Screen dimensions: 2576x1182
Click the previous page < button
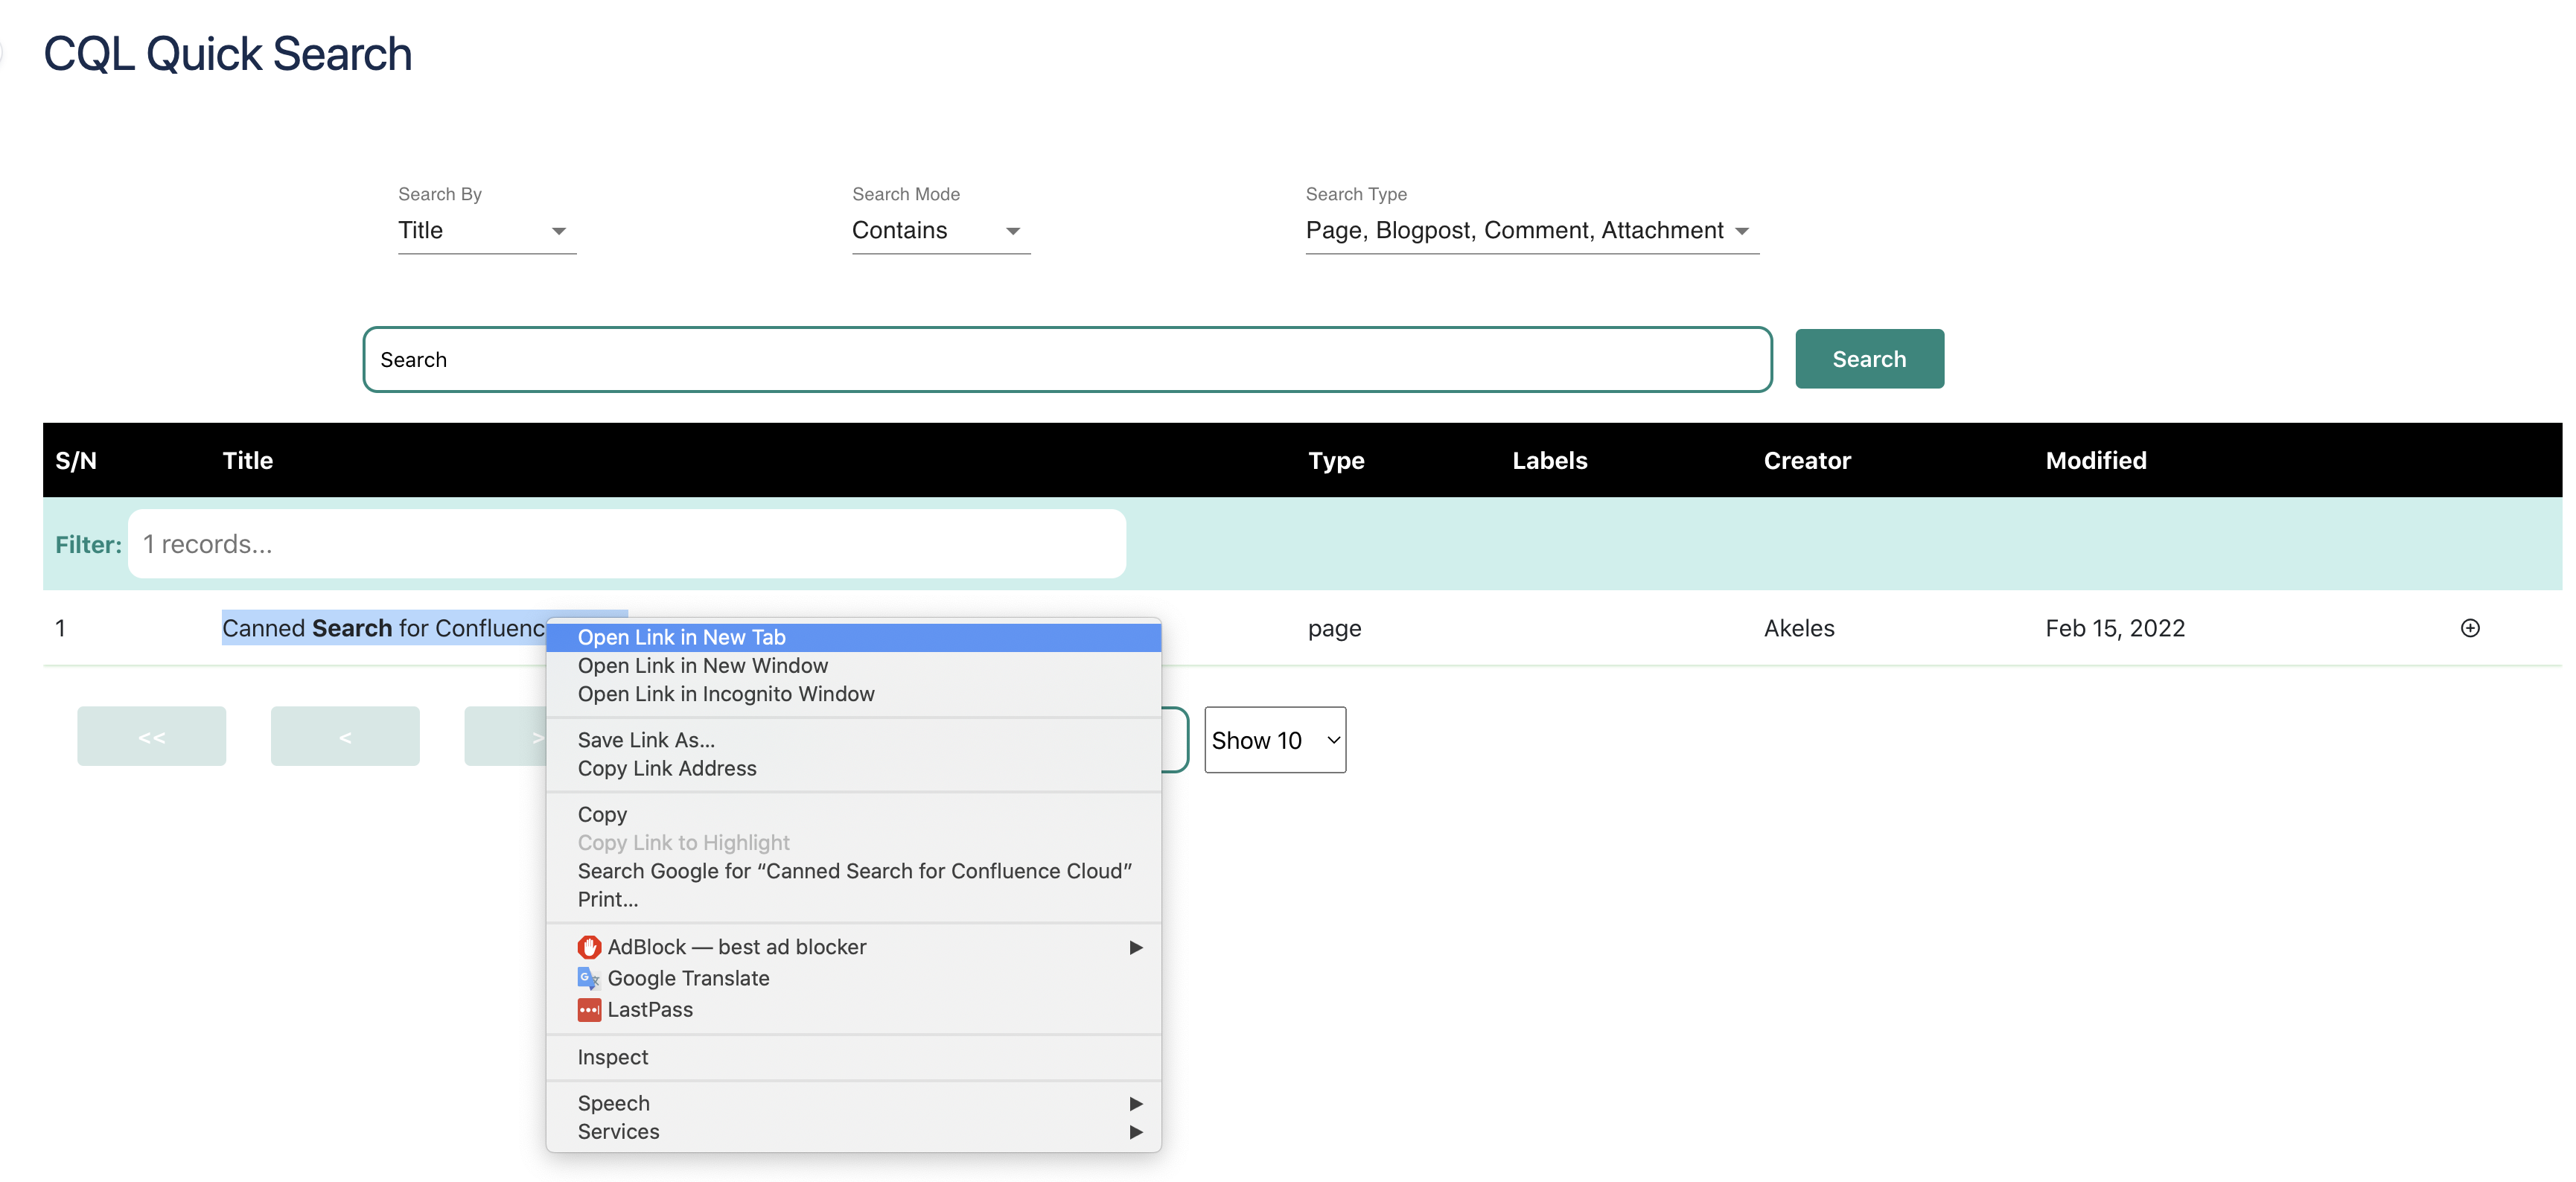point(344,737)
